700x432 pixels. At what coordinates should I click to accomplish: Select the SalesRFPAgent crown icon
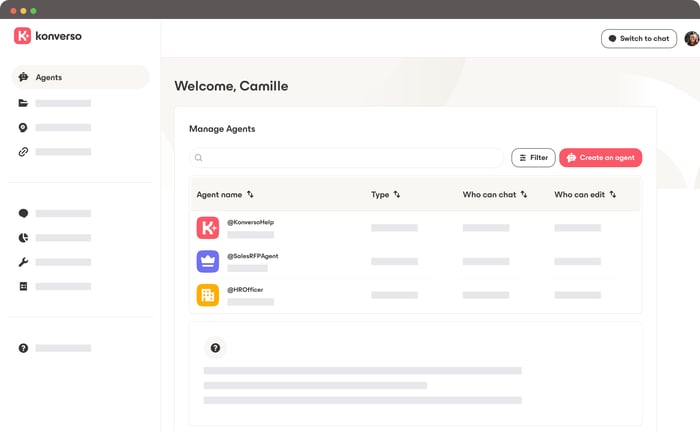click(x=207, y=261)
